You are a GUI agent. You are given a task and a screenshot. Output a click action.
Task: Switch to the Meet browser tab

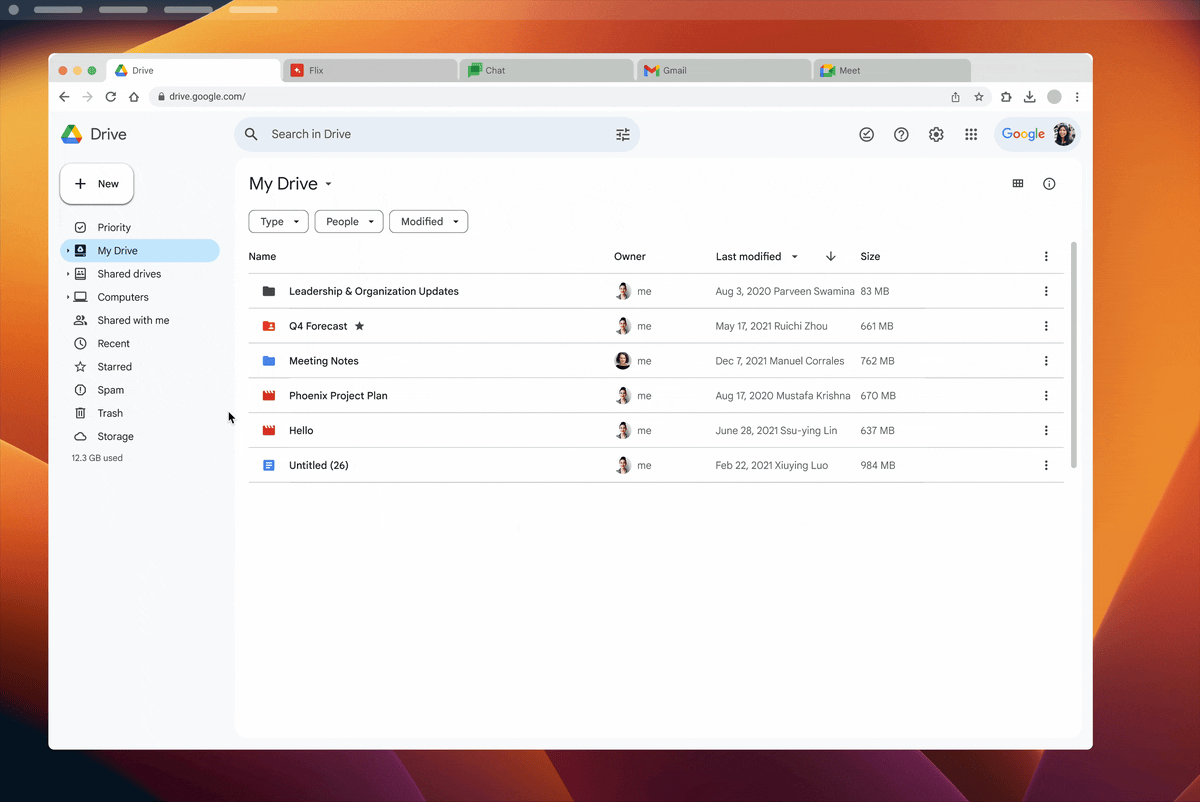coord(890,71)
